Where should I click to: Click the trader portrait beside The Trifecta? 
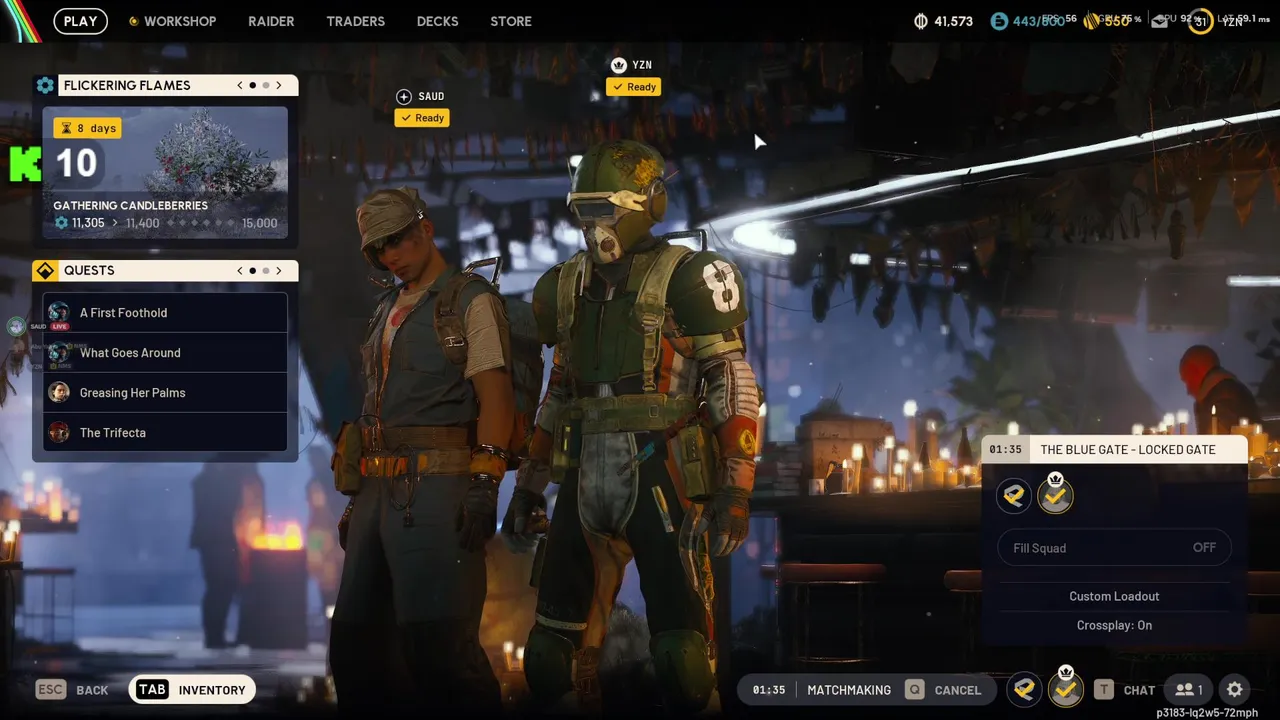(59, 432)
